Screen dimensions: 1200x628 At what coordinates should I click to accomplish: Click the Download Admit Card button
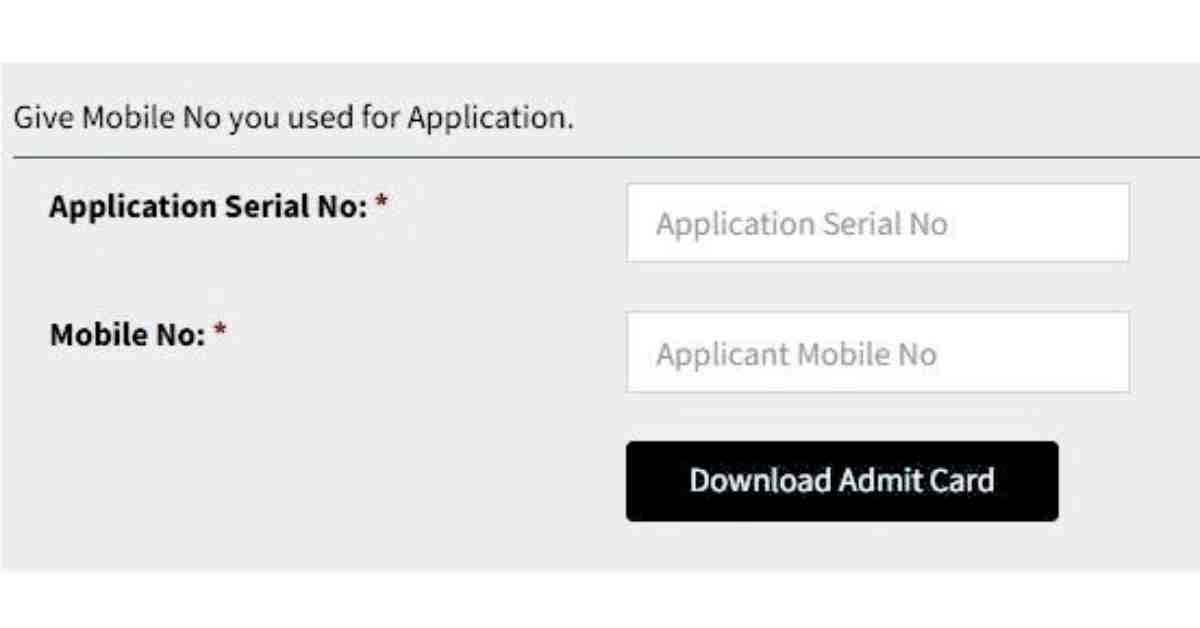842,481
